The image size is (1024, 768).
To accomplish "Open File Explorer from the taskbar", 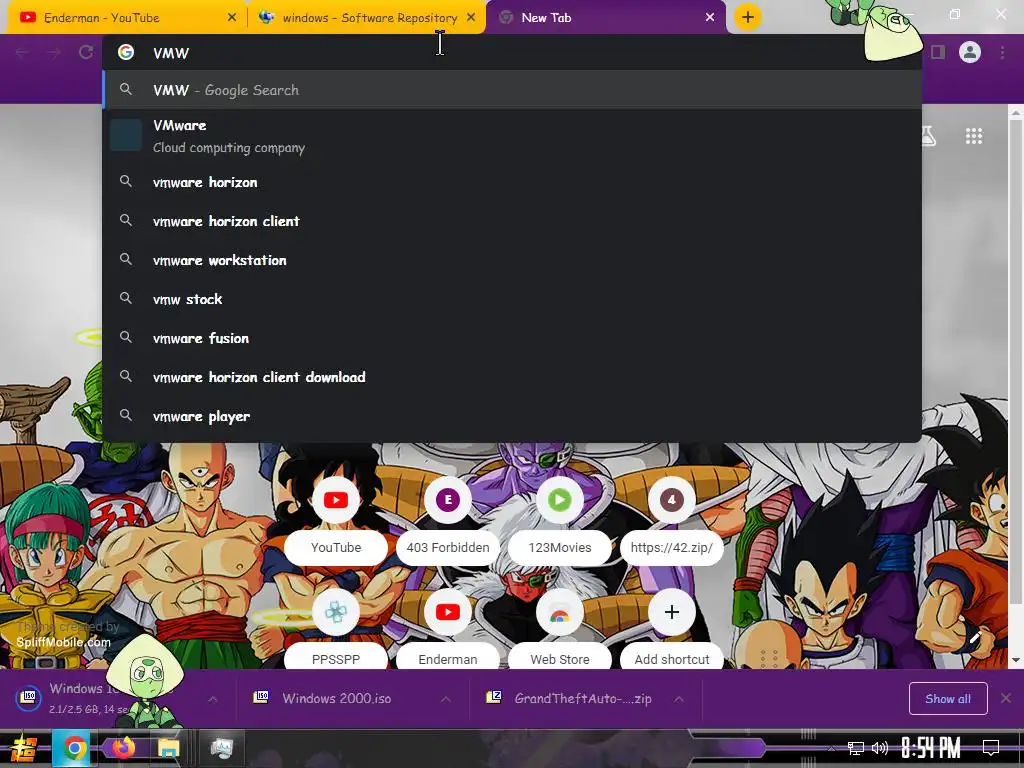I will (168, 748).
